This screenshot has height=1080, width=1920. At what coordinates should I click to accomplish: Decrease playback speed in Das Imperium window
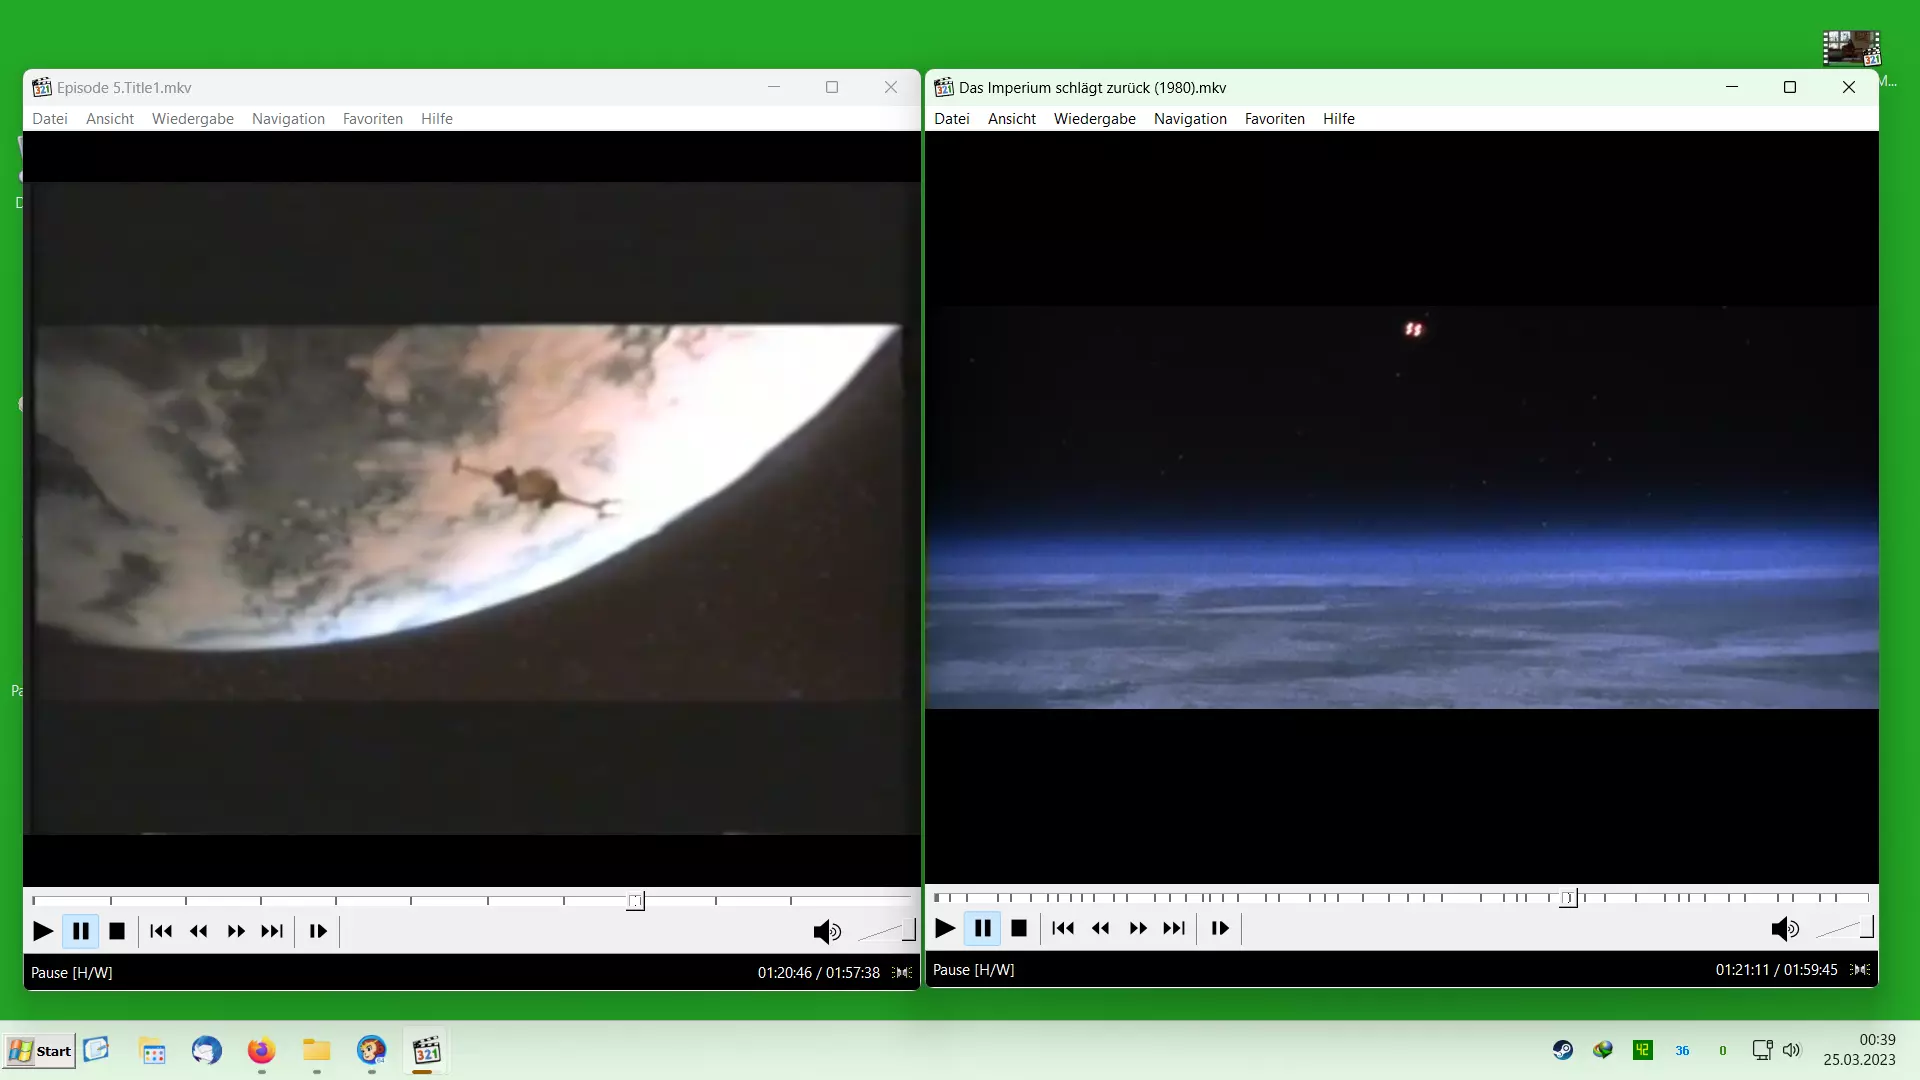pyautogui.click(x=1100, y=928)
